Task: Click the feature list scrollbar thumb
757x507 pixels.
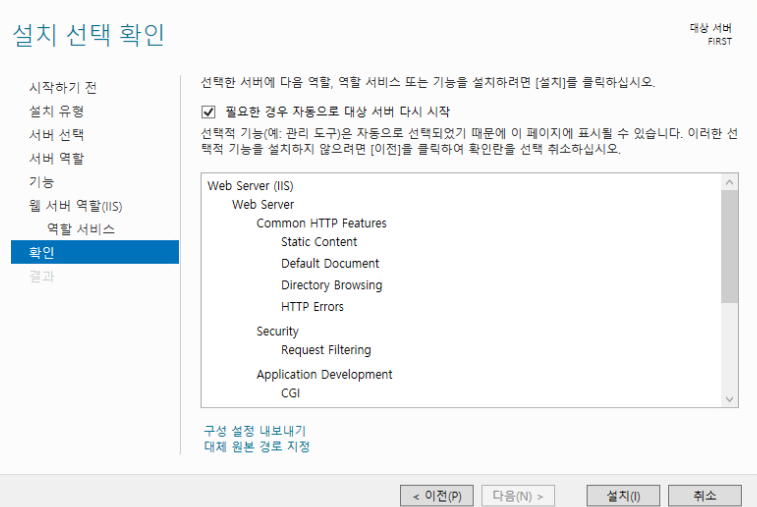Action: pyautogui.click(x=729, y=247)
